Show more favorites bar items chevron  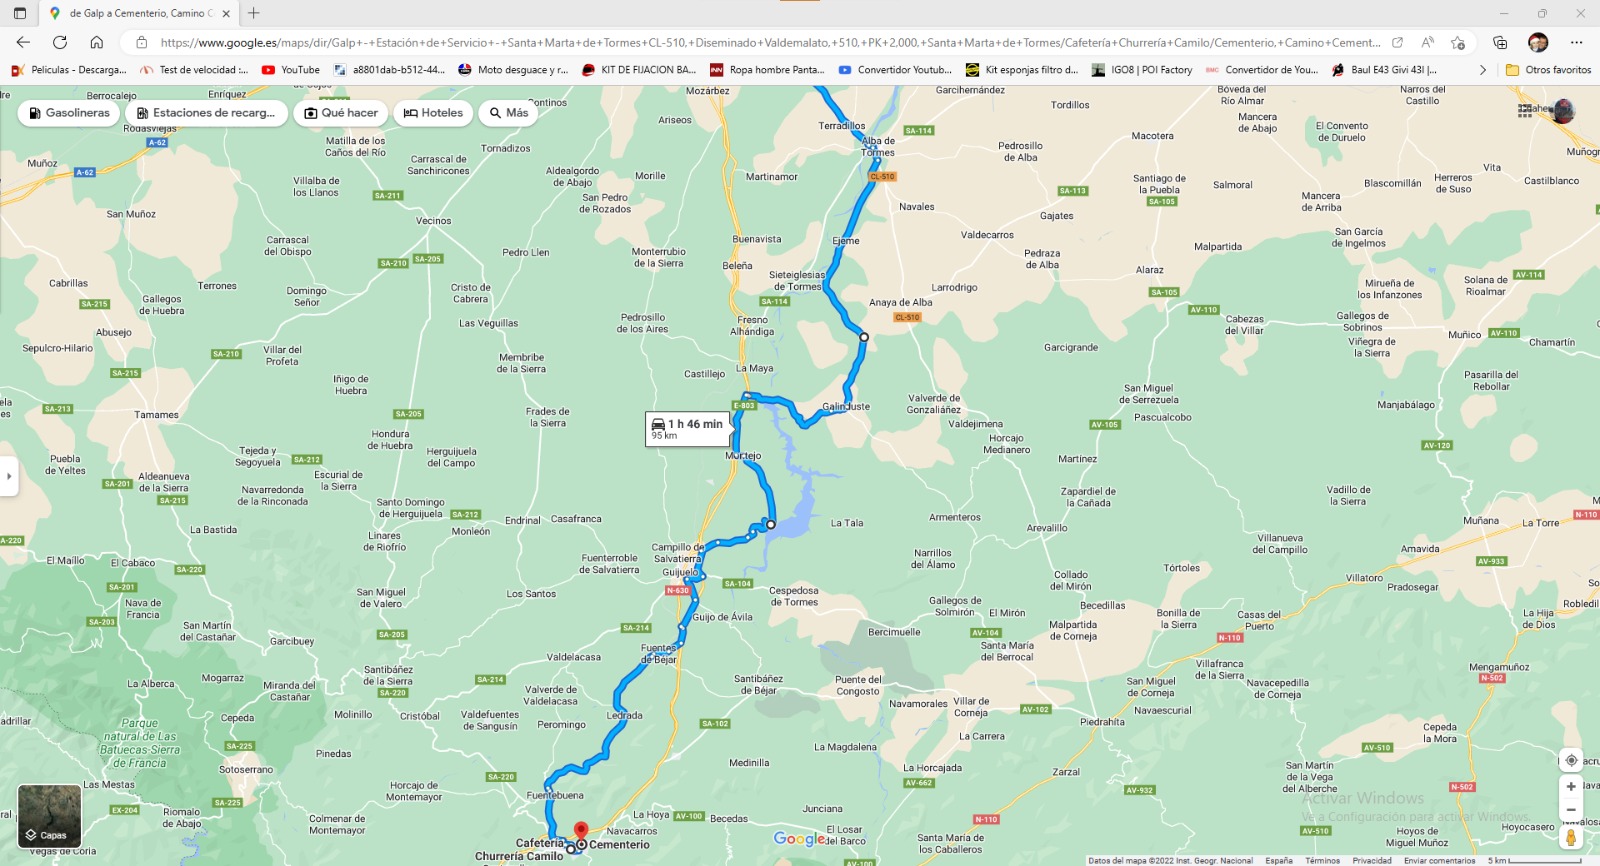[1483, 70]
